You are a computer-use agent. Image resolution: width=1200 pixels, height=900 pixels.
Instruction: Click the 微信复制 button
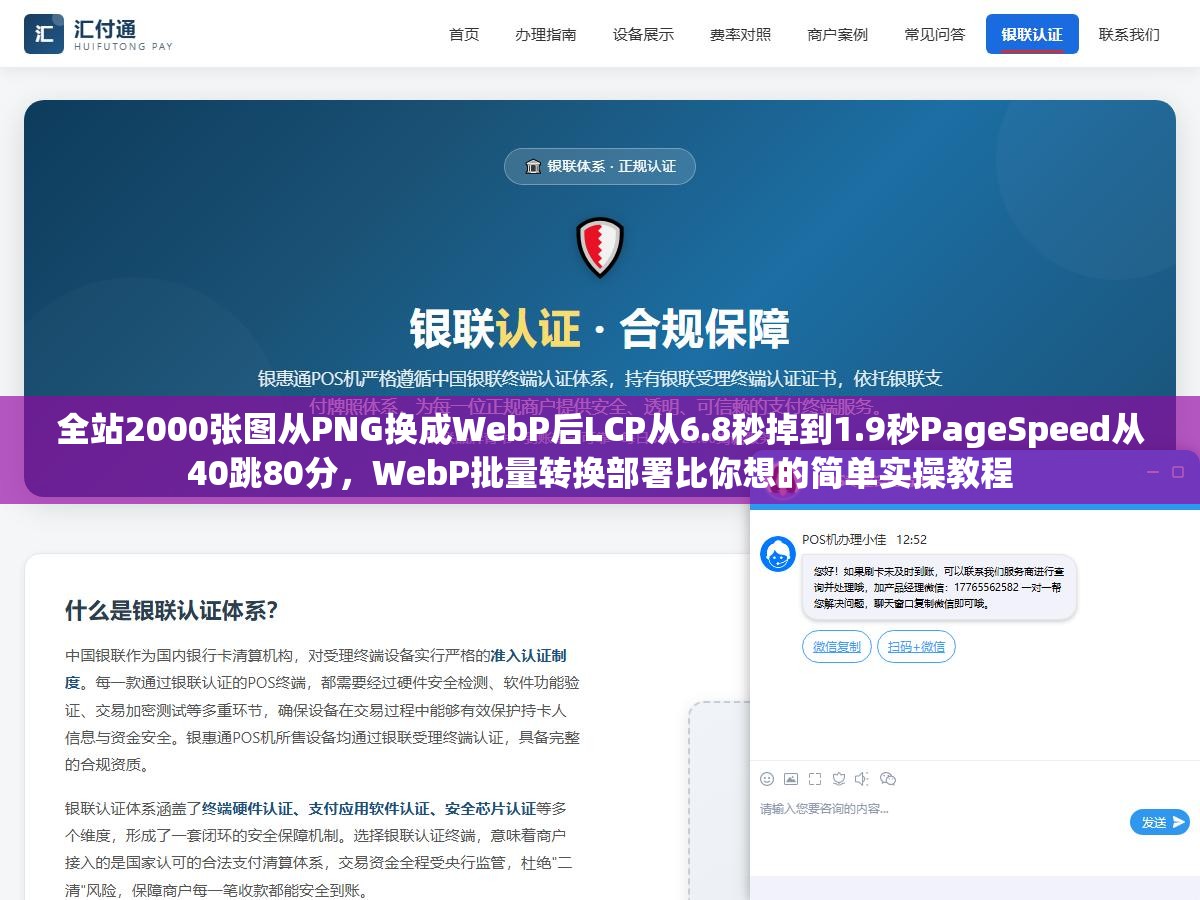[837, 647]
